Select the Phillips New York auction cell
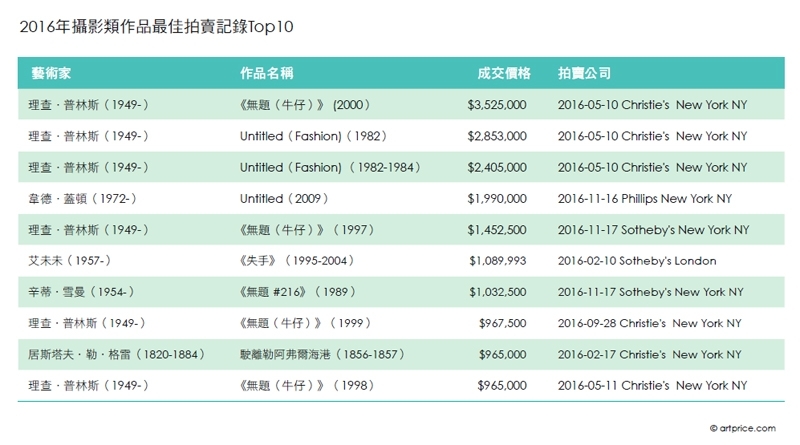Image resolution: width=800 pixels, height=445 pixels. pos(644,199)
